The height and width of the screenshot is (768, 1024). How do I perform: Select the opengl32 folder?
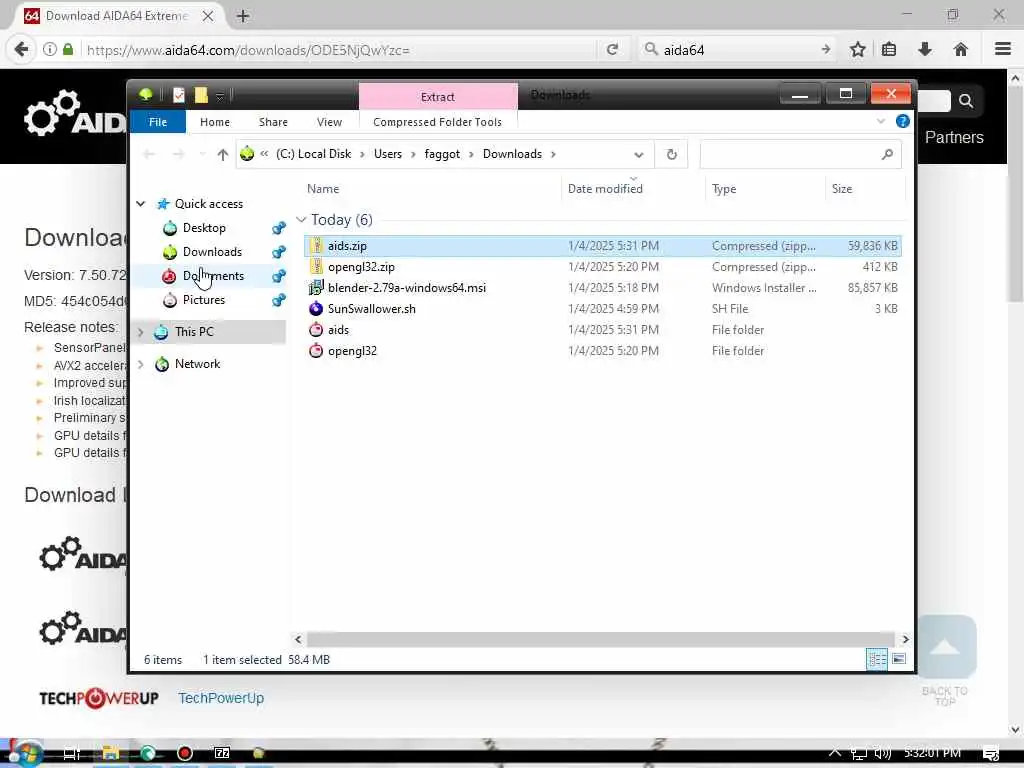[603, 351]
